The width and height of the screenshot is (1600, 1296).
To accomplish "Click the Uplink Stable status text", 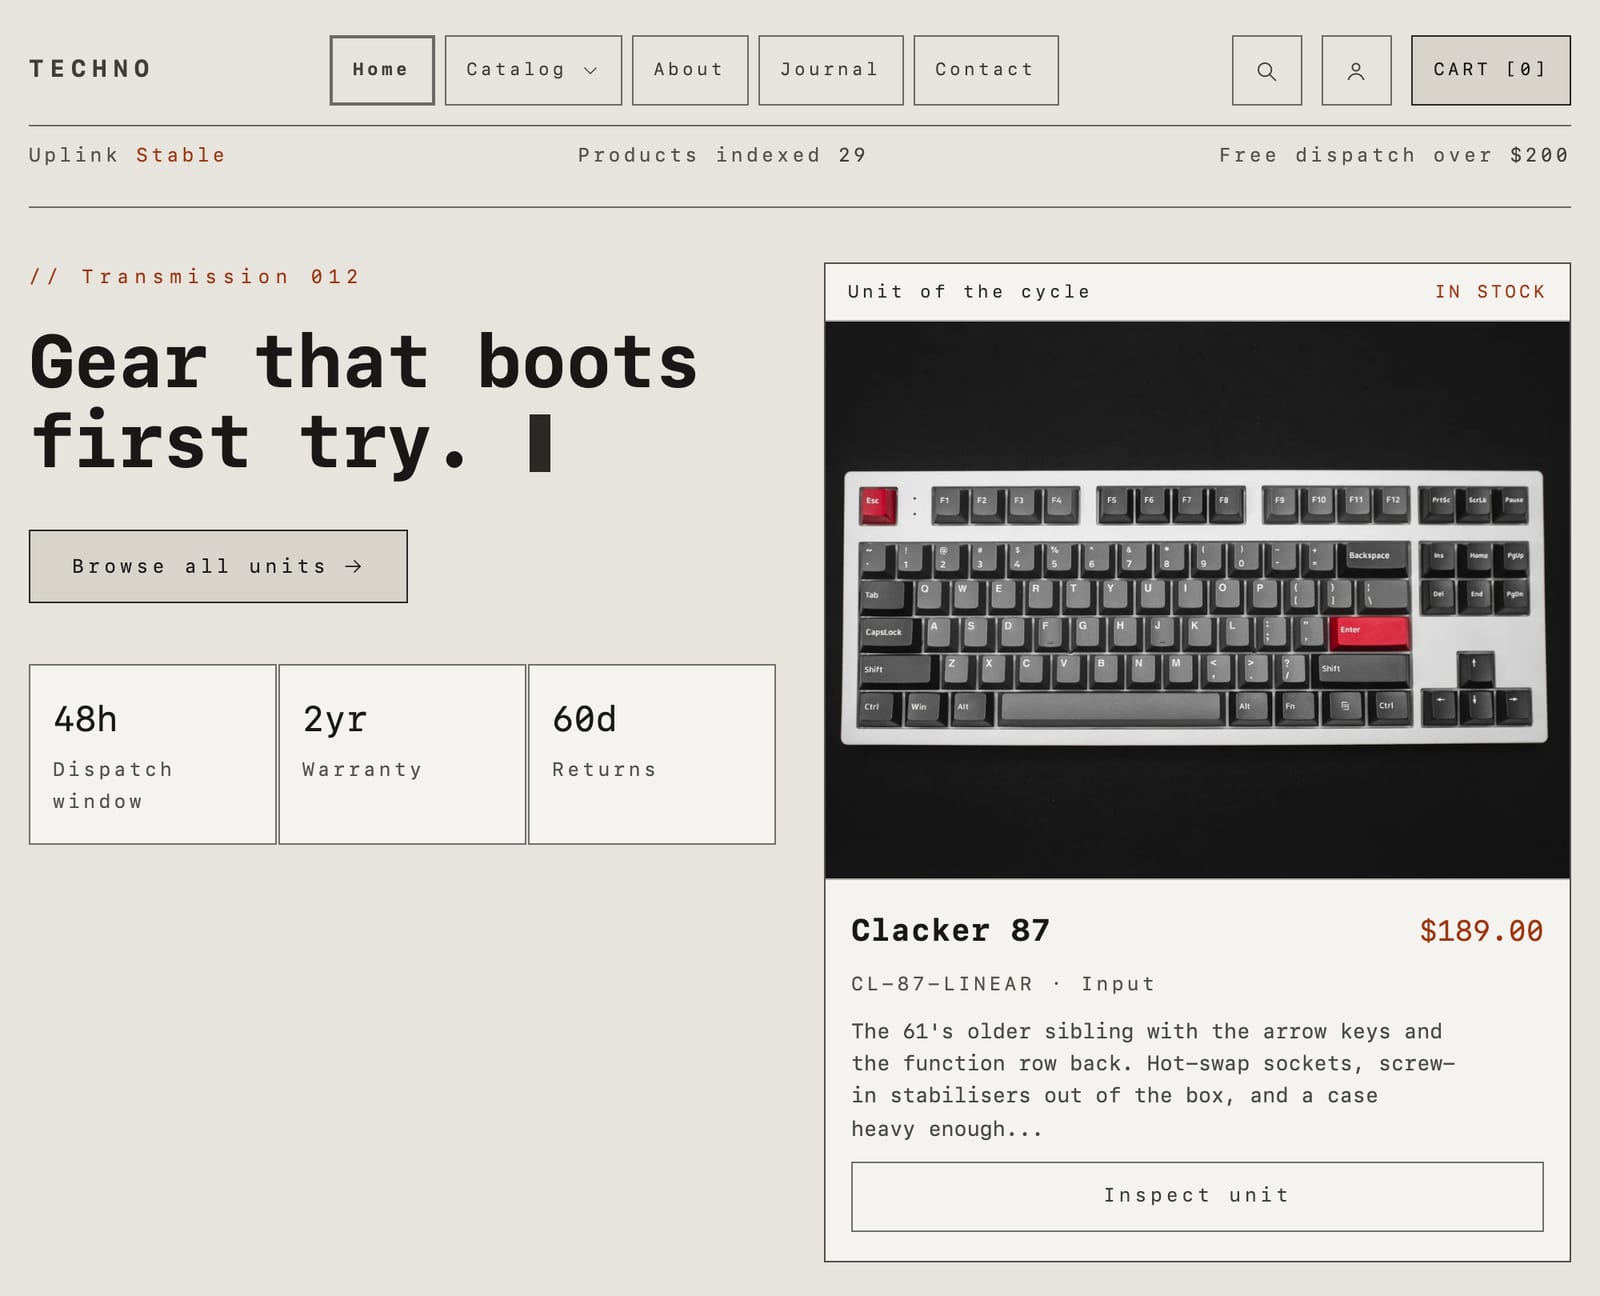I will [127, 155].
